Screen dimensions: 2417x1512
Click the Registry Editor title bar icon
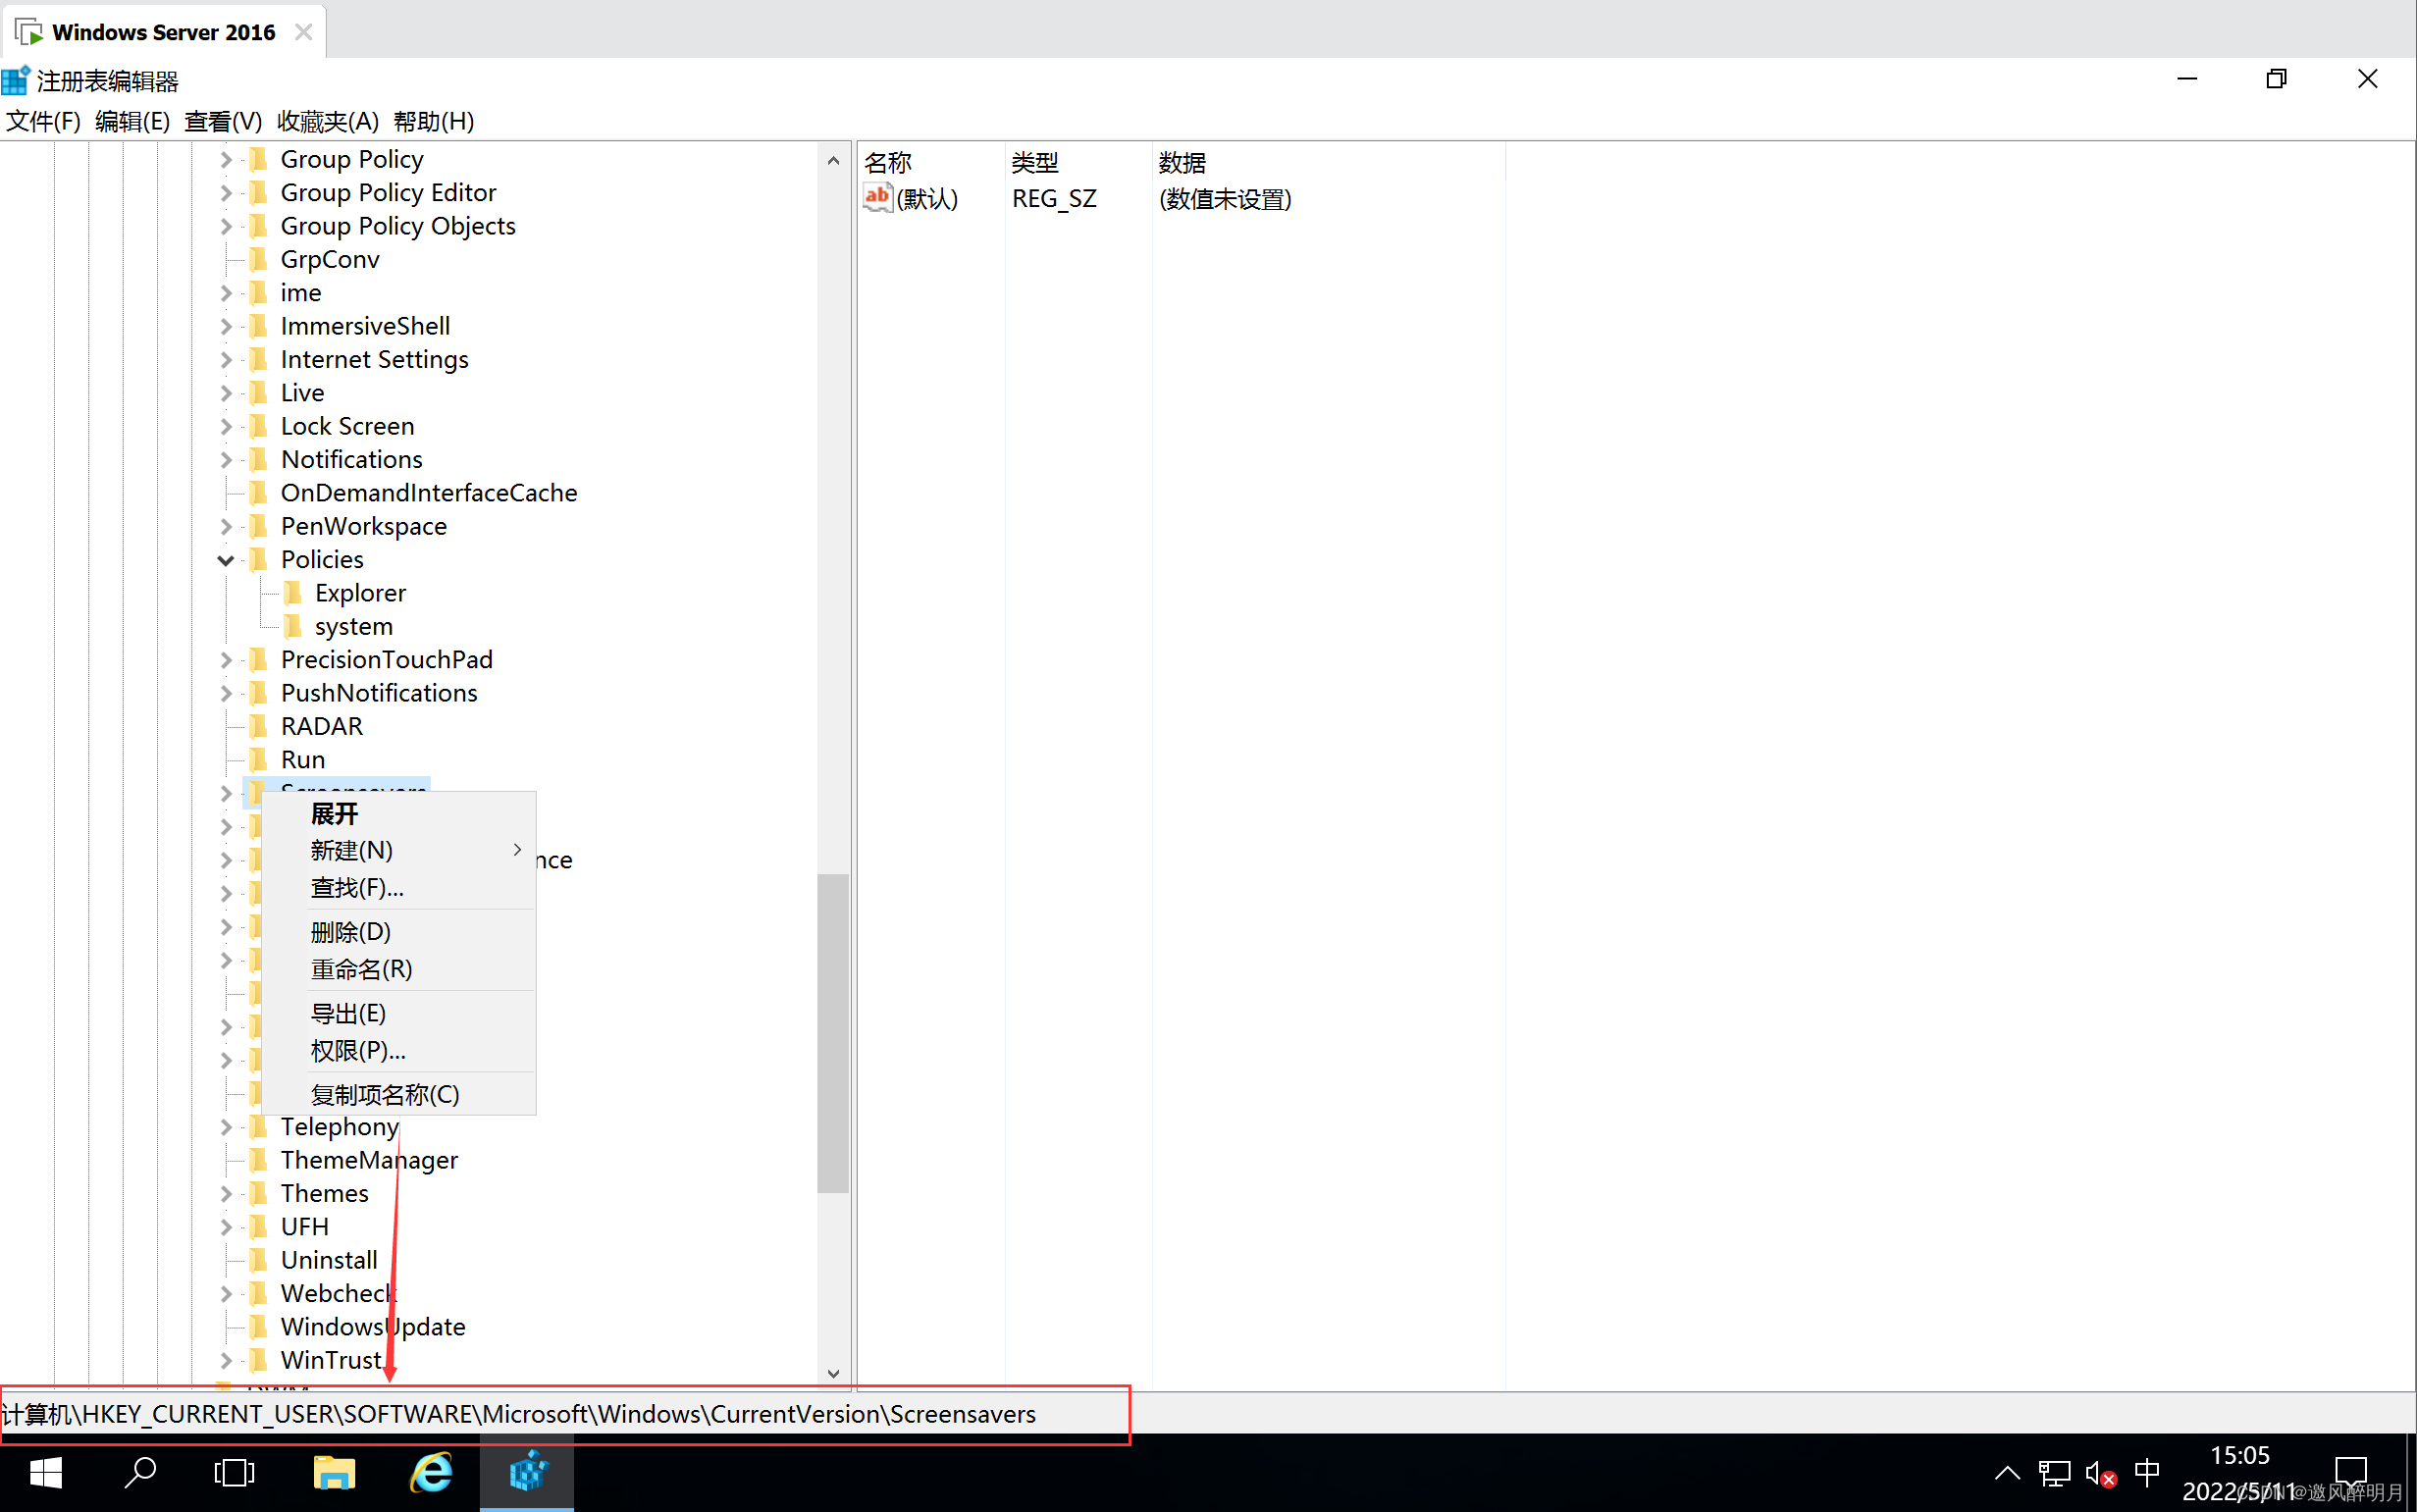16,80
